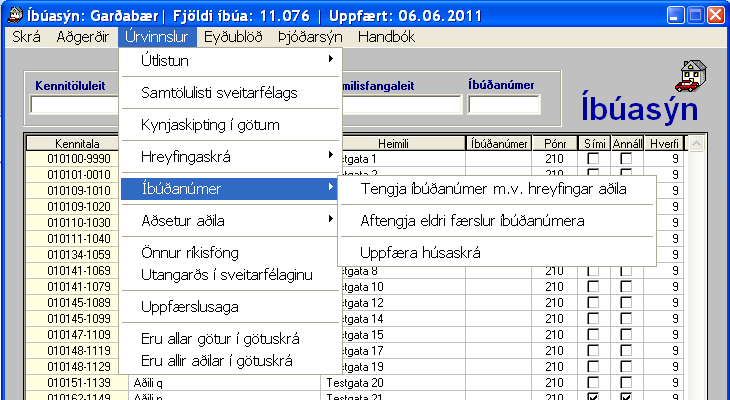Image resolution: width=730 pixels, height=400 pixels.
Task: Click the title bar application icon
Action: point(15,15)
